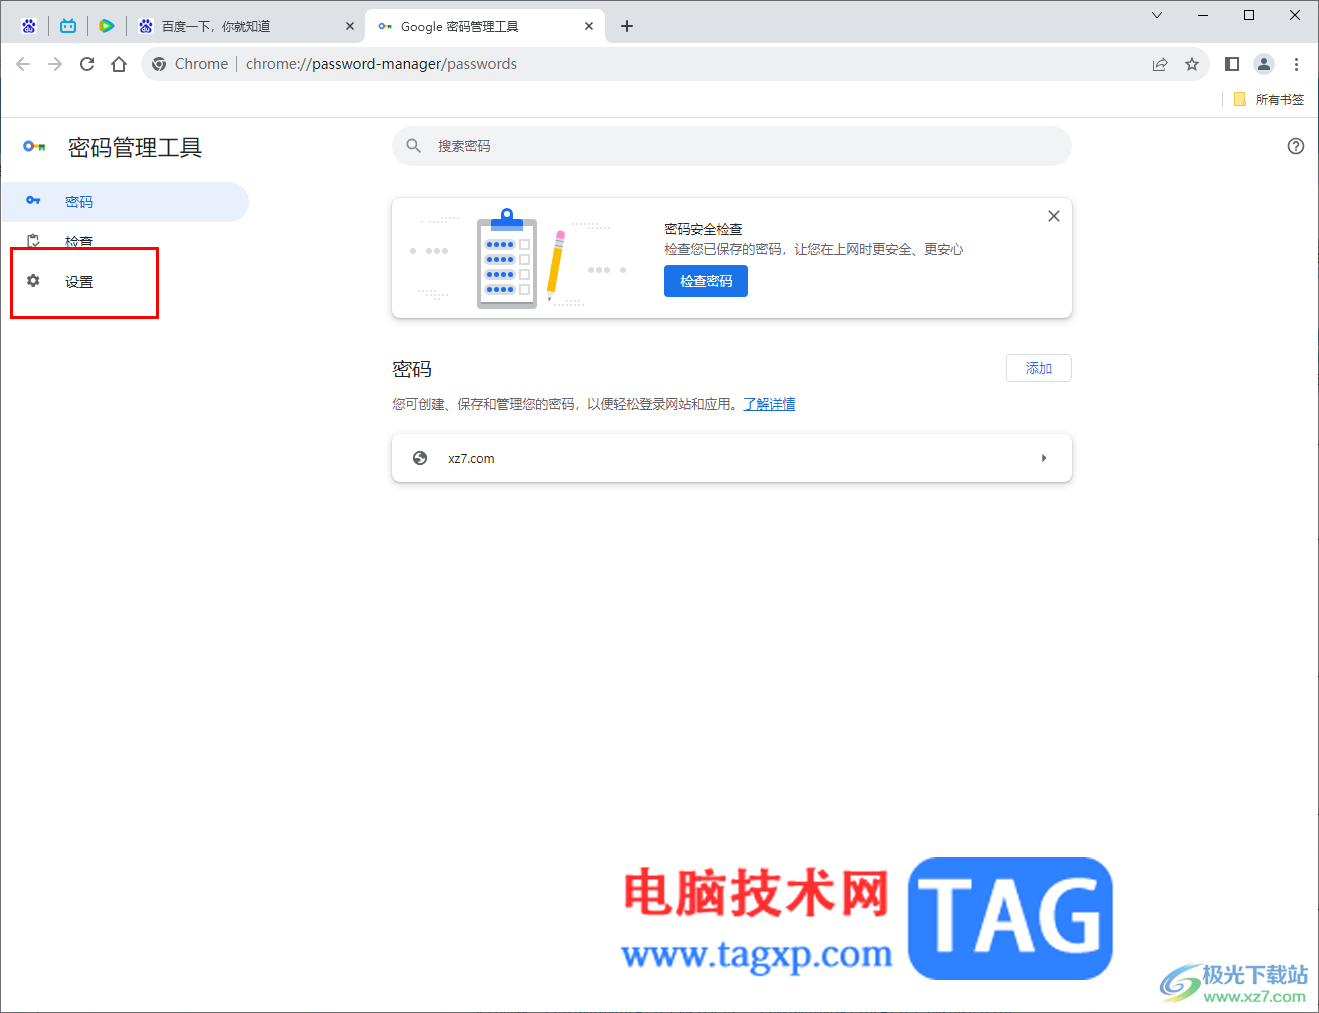The height and width of the screenshot is (1013, 1319).
Task: Open the xz7.com password entry
Action: [x=732, y=458]
